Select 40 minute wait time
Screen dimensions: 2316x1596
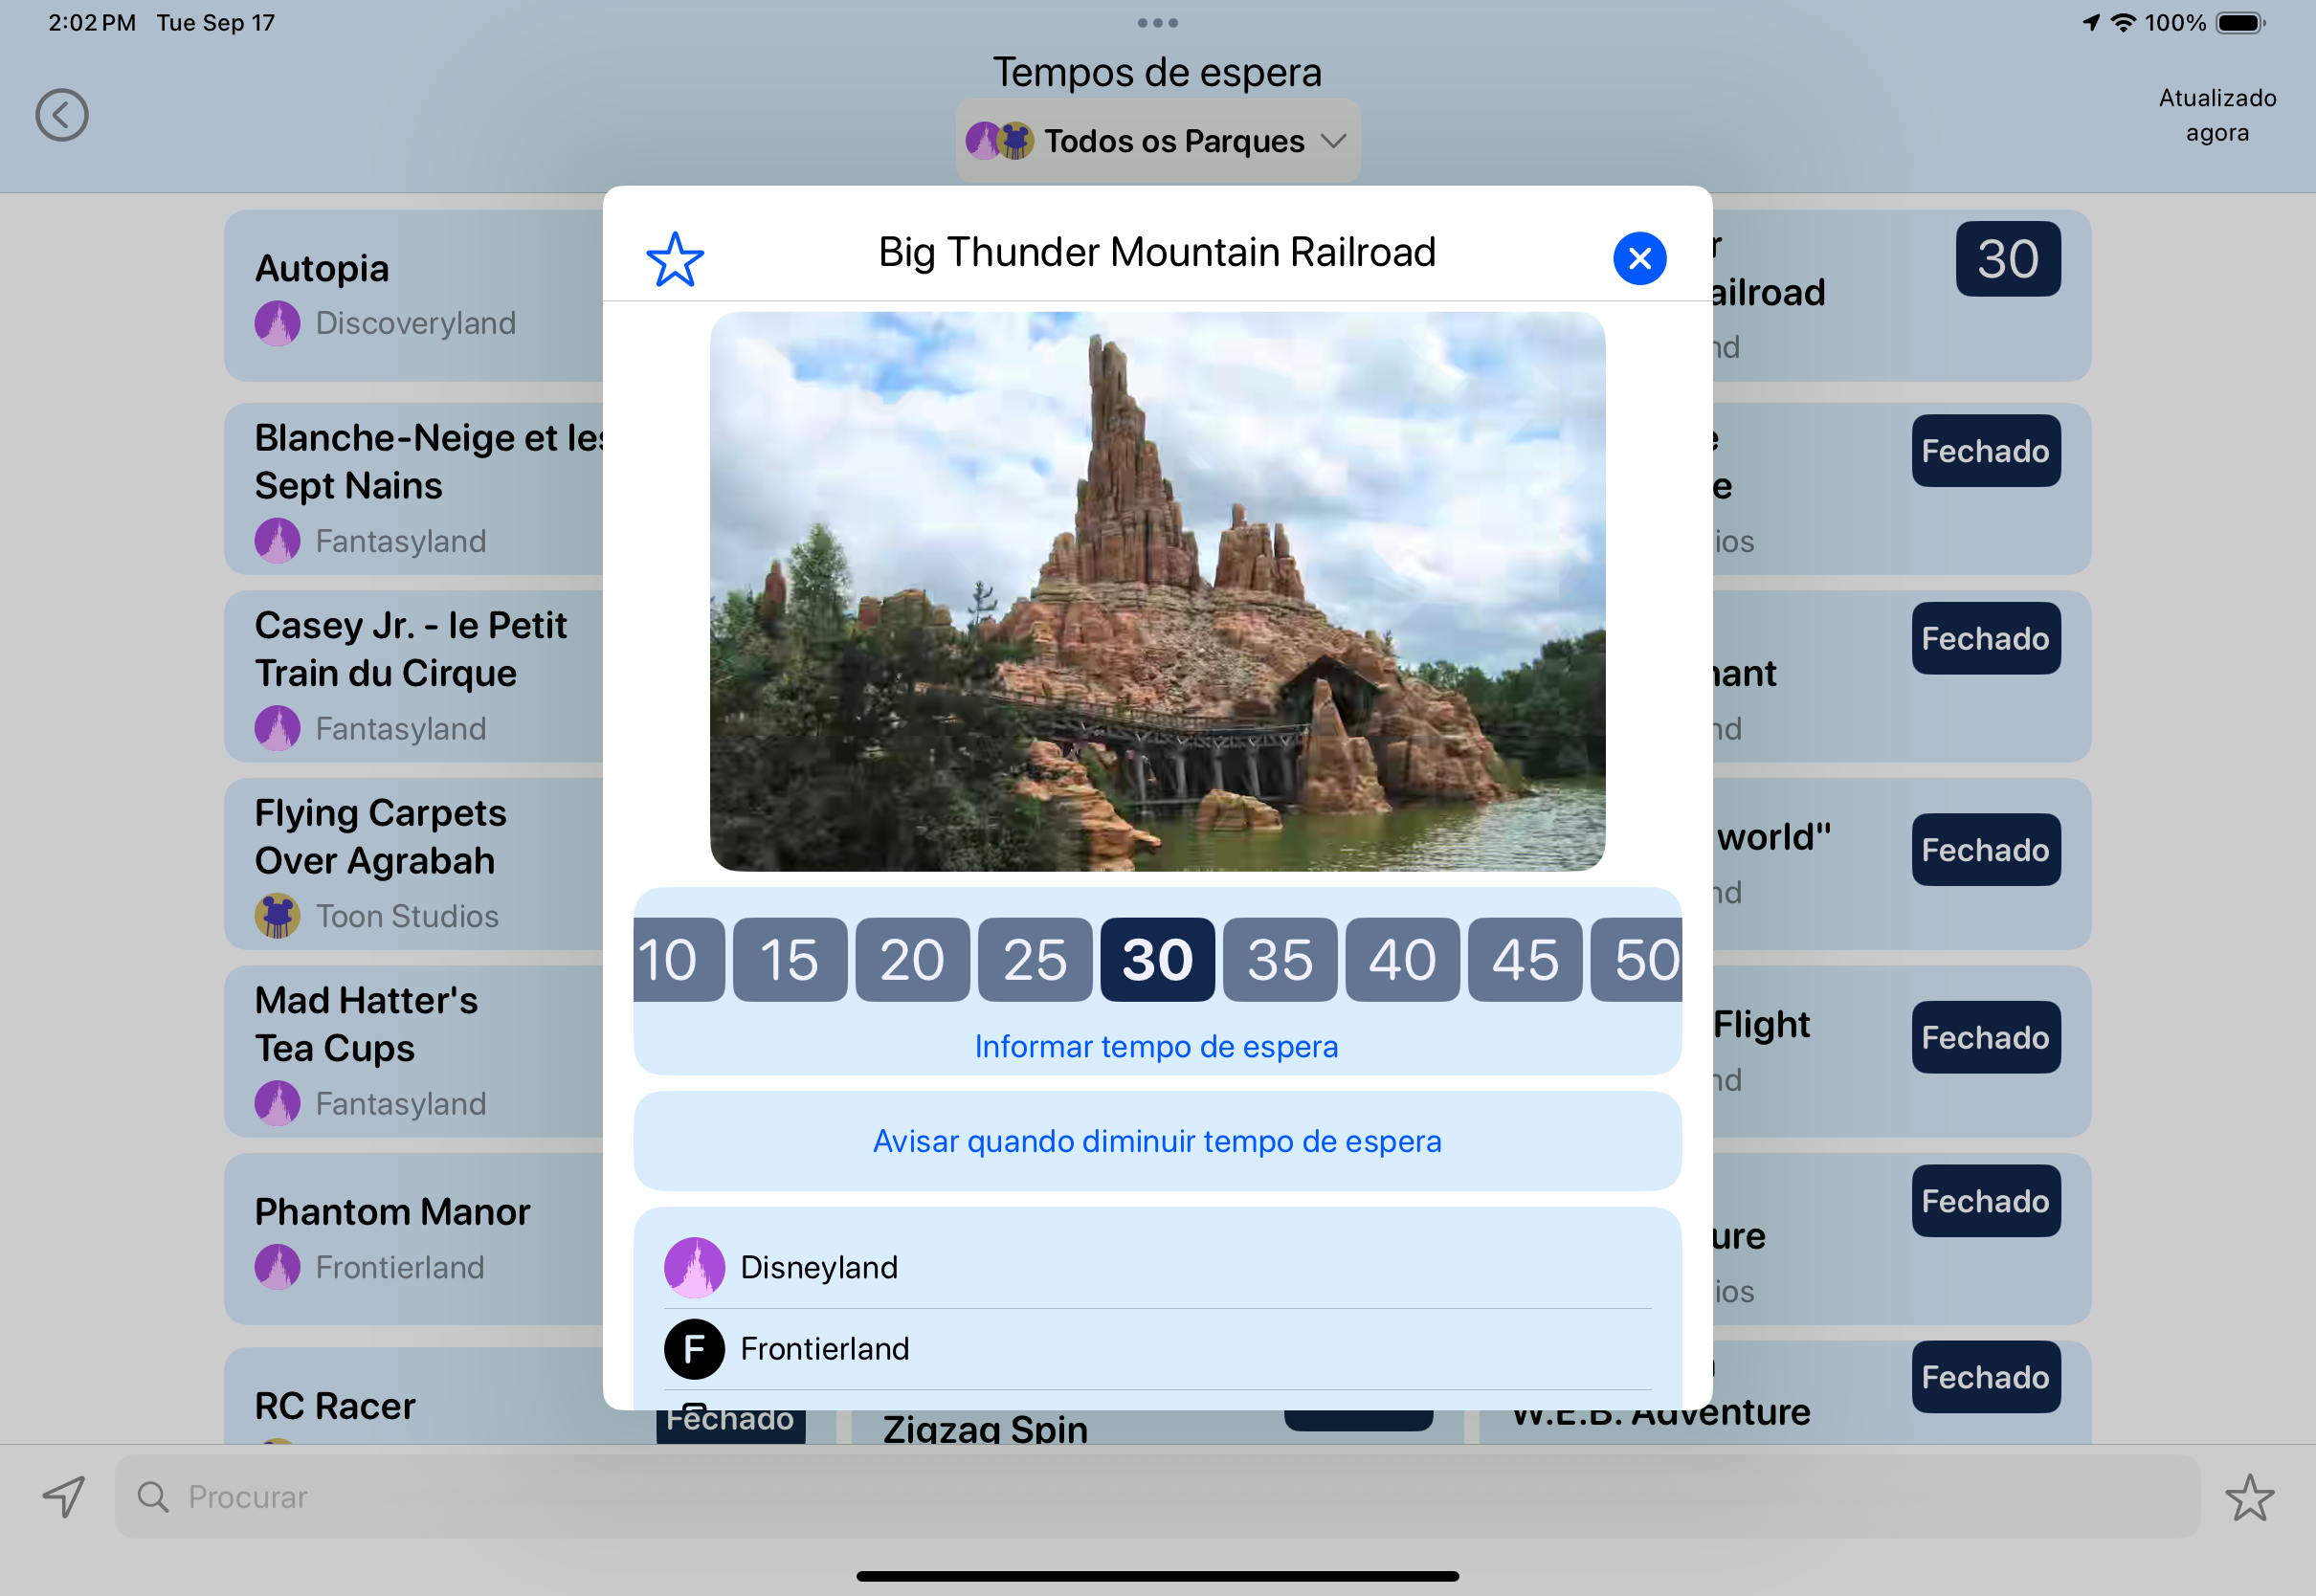tap(1402, 959)
